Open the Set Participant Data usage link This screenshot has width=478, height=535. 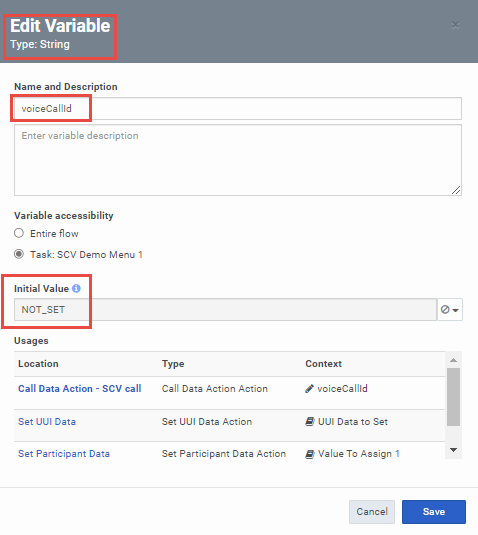[x=64, y=454]
